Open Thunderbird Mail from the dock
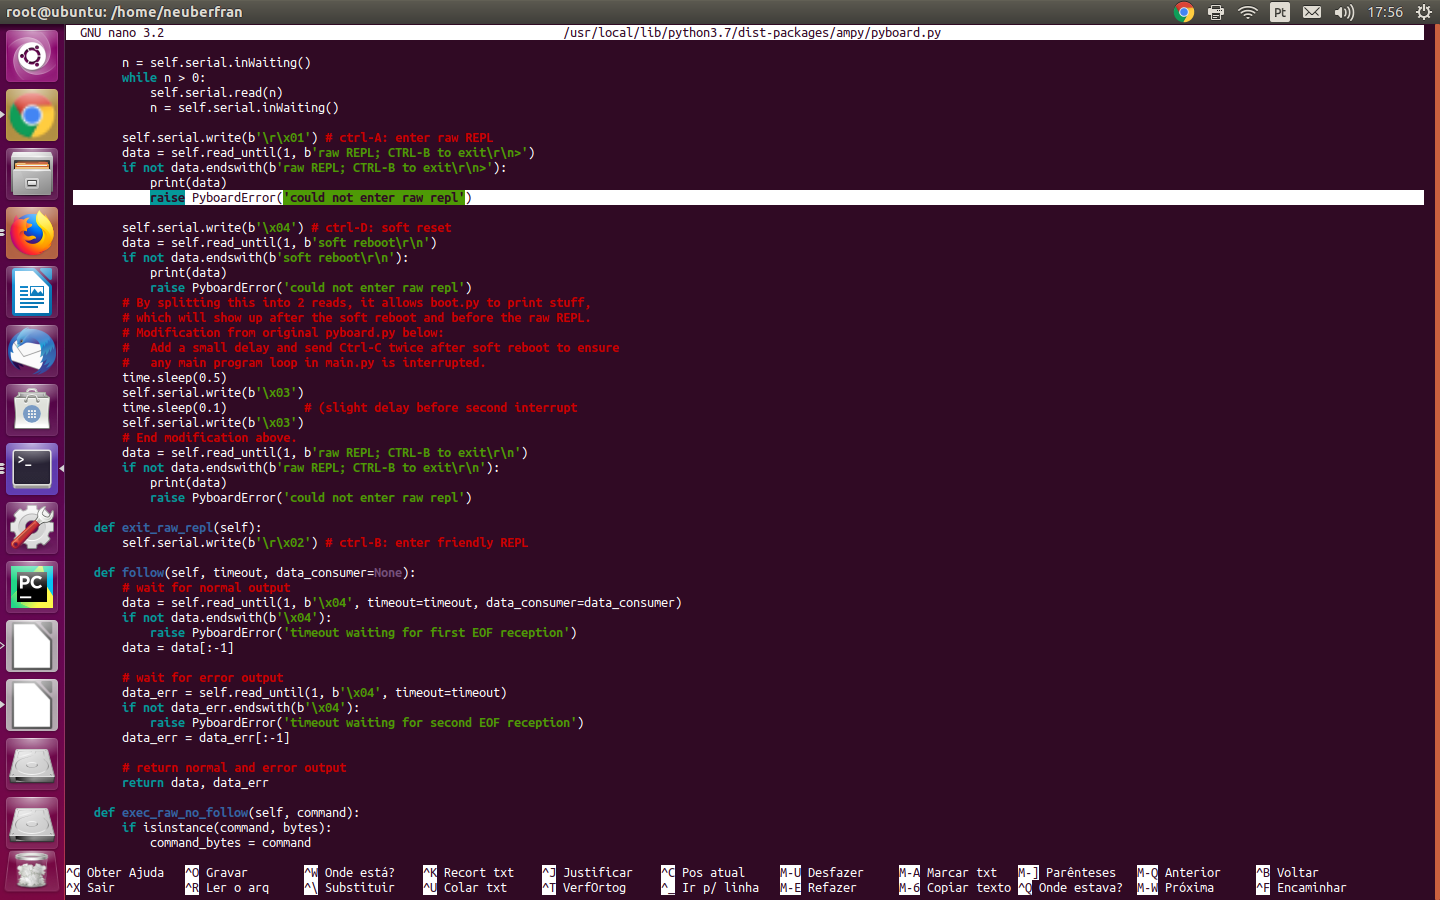Screen dimensions: 1440x900 pos(32,351)
